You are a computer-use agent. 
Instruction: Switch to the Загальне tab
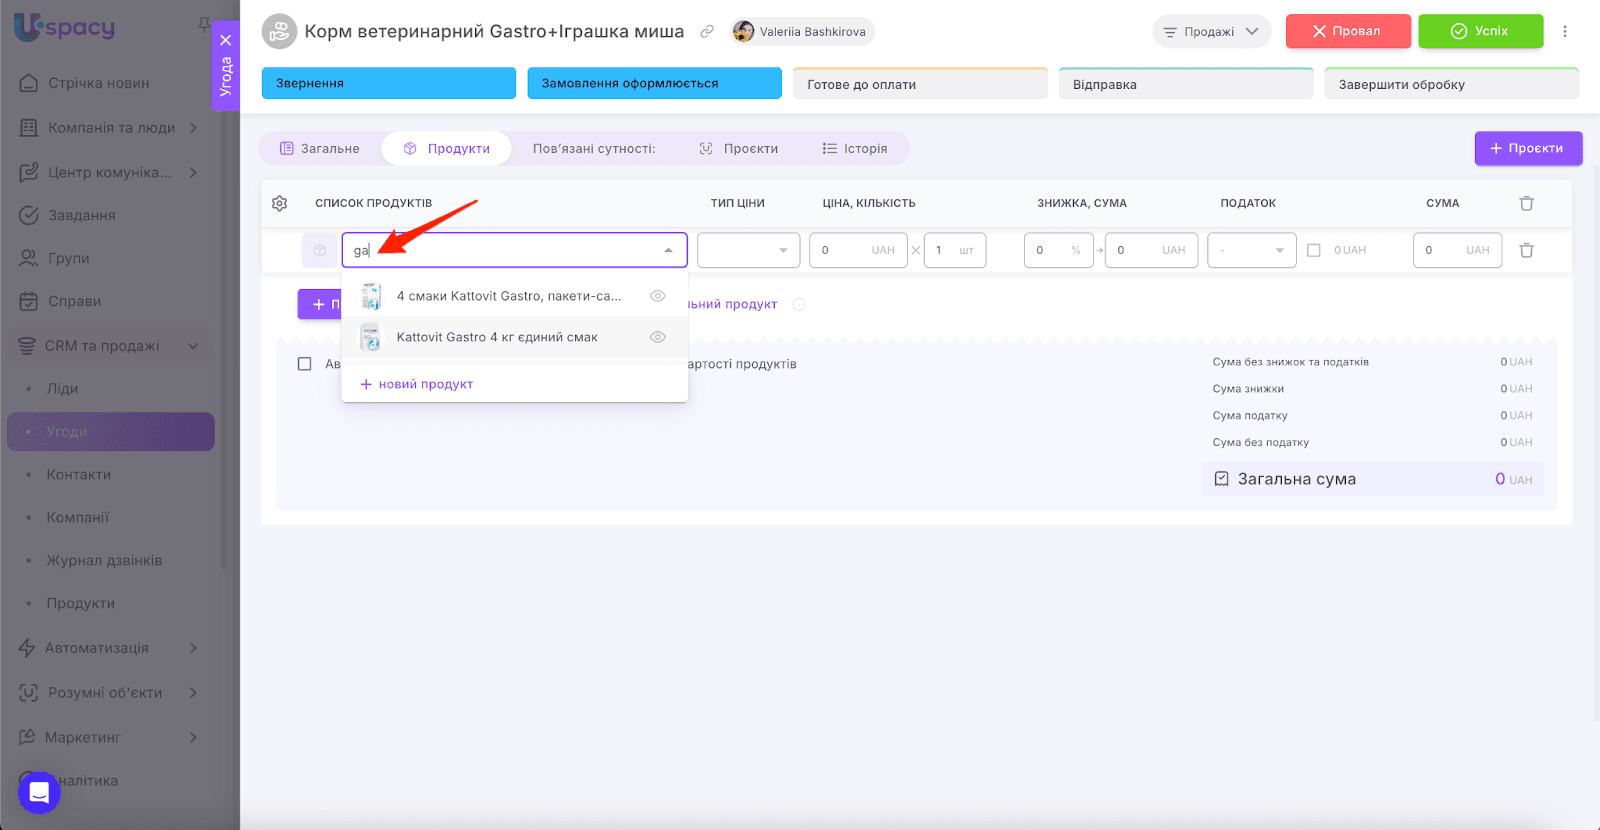320,149
